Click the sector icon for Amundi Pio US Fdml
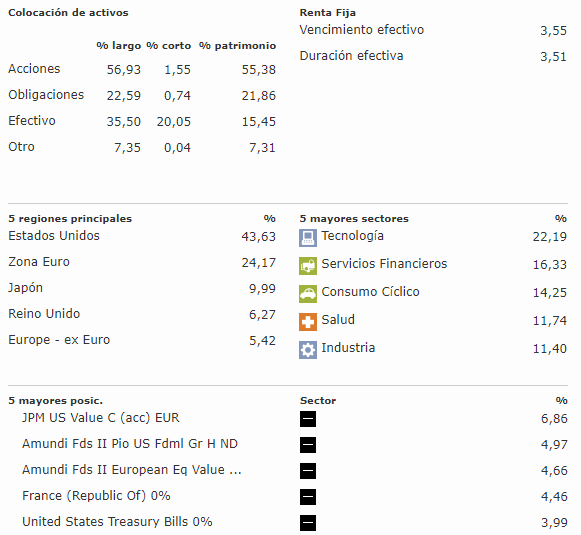This screenshot has width=581, height=535. tap(308, 445)
